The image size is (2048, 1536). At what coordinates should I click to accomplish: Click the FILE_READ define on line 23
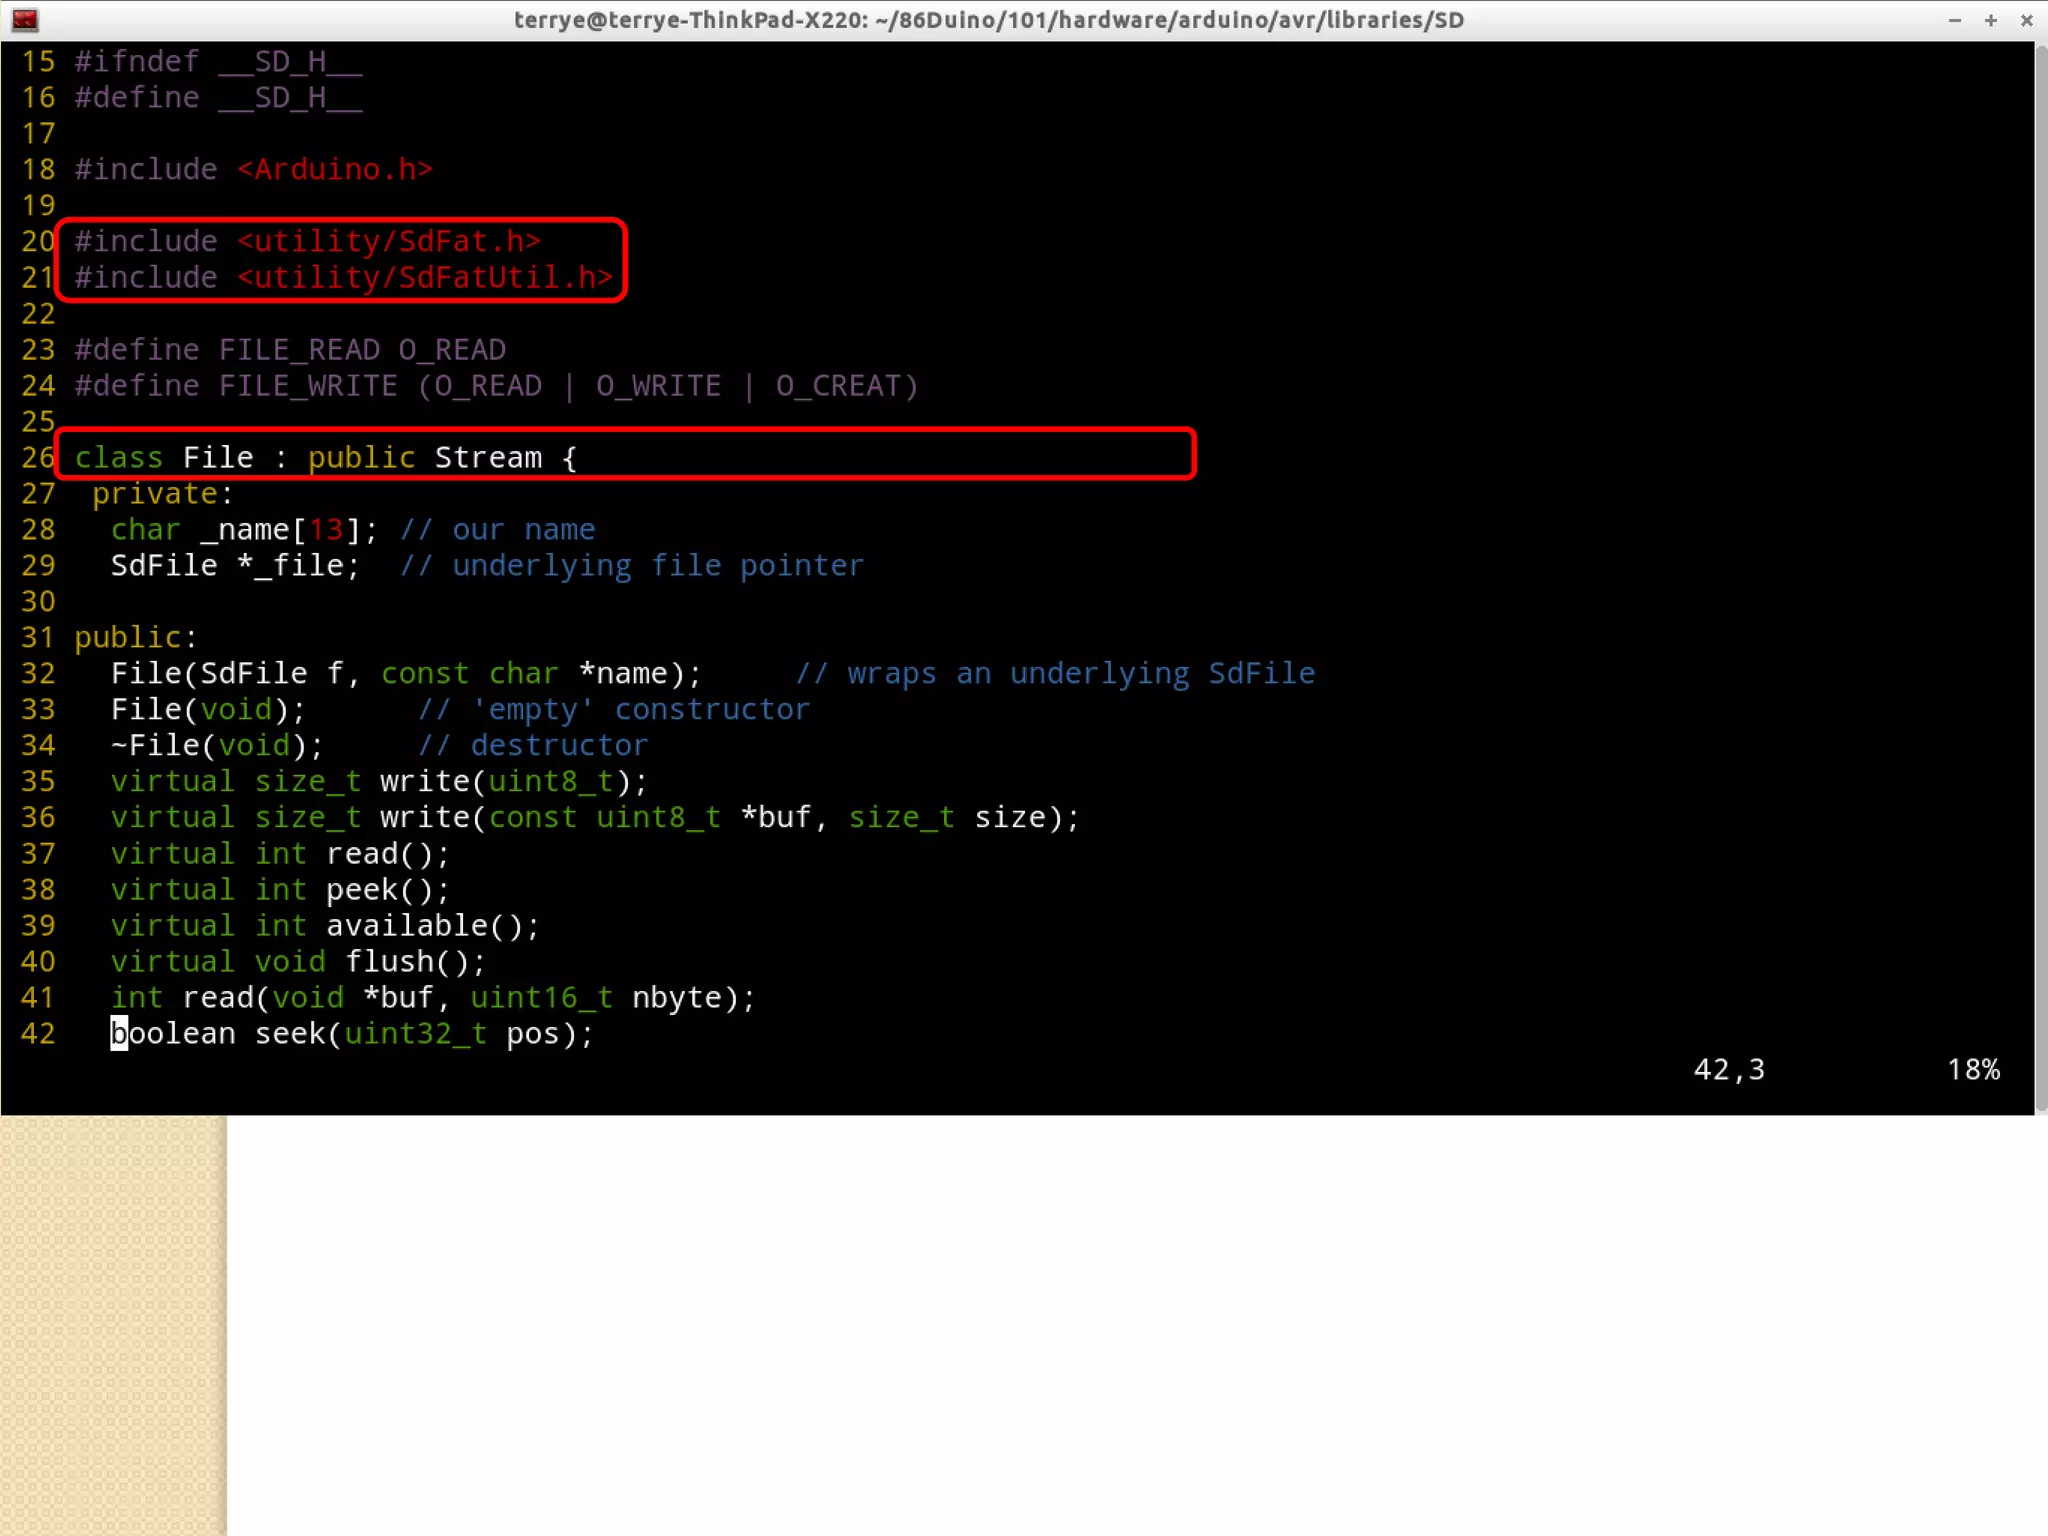click(x=298, y=350)
